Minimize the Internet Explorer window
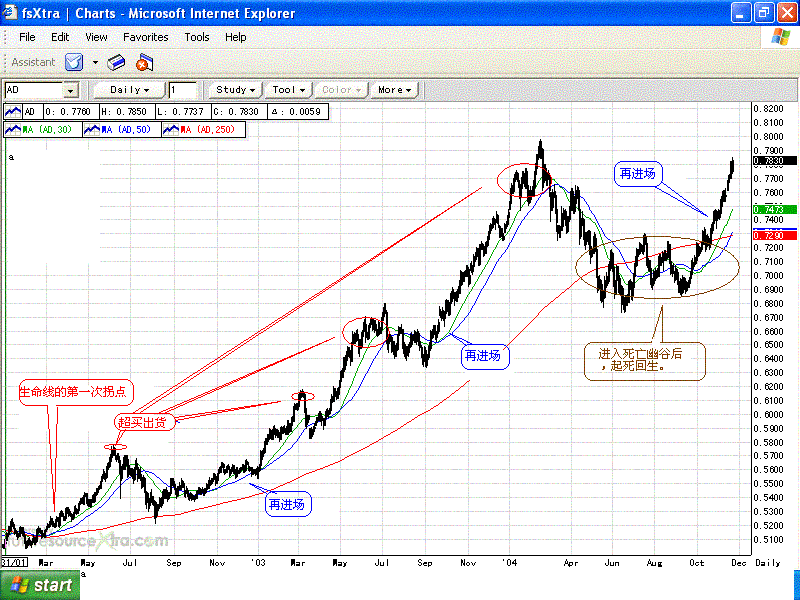The width and height of the screenshot is (800, 600). [x=740, y=13]
